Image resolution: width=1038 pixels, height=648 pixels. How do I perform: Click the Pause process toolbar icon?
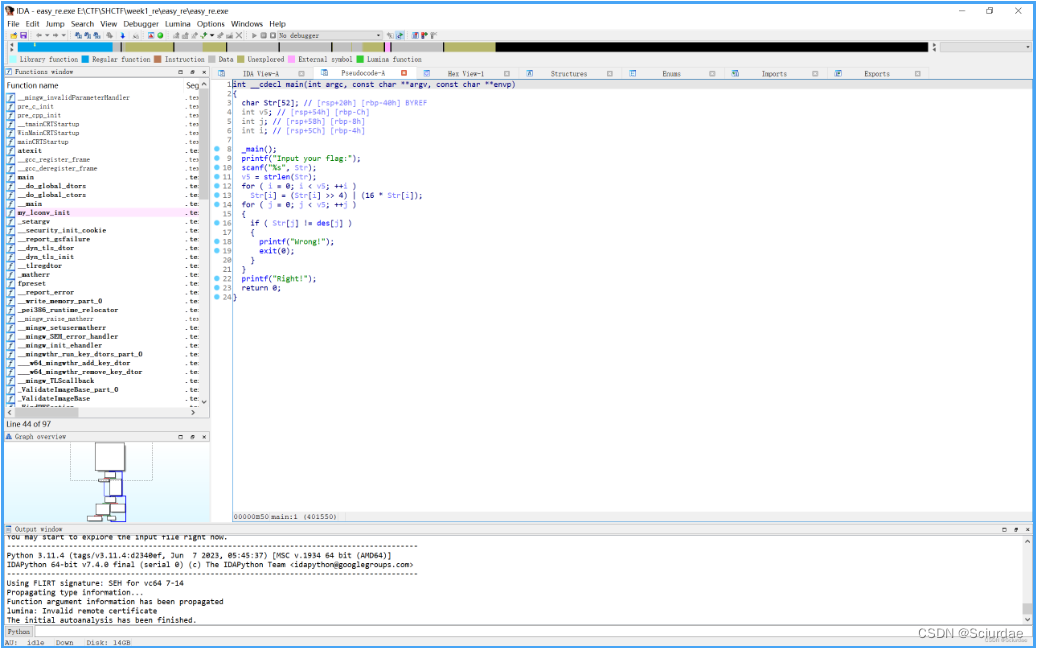tap(263, 35)
